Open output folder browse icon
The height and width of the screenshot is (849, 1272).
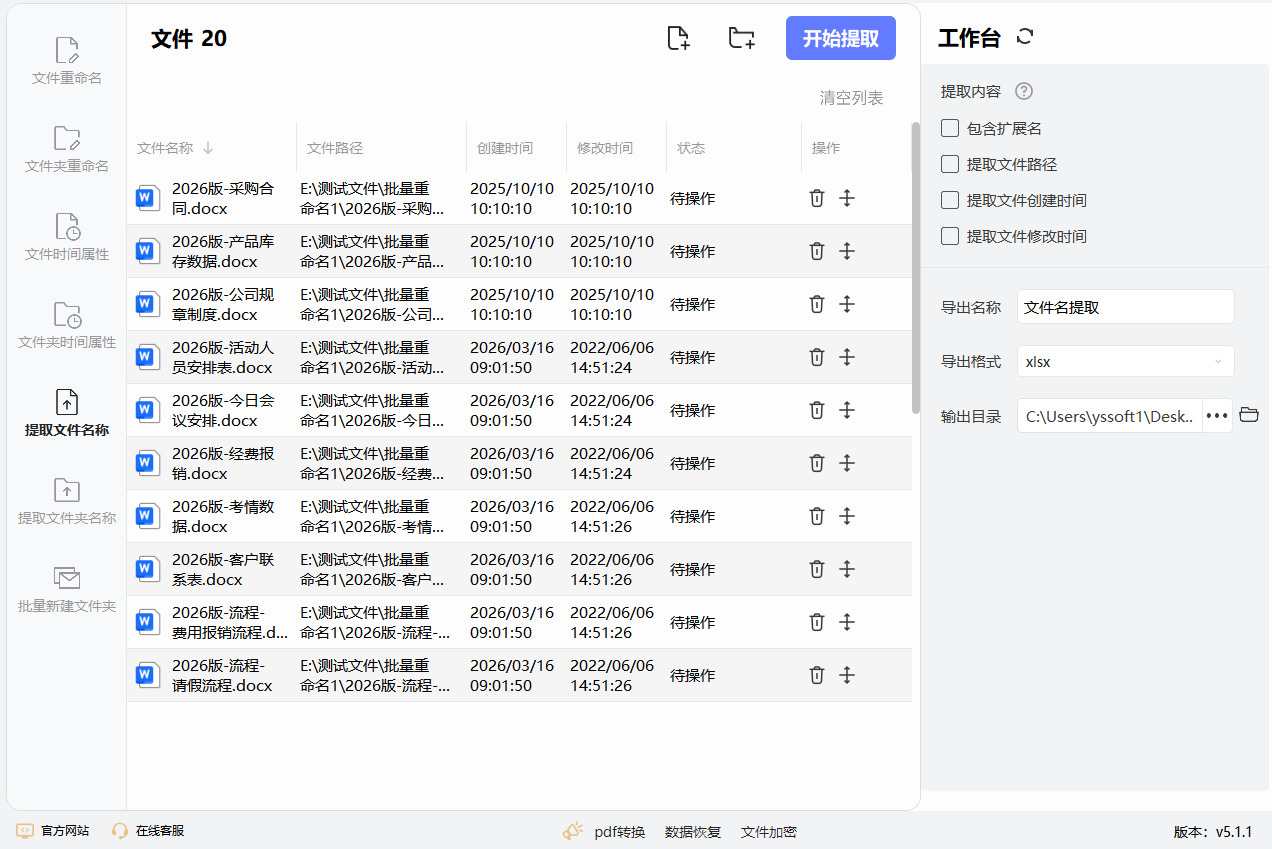point(1248,415)
